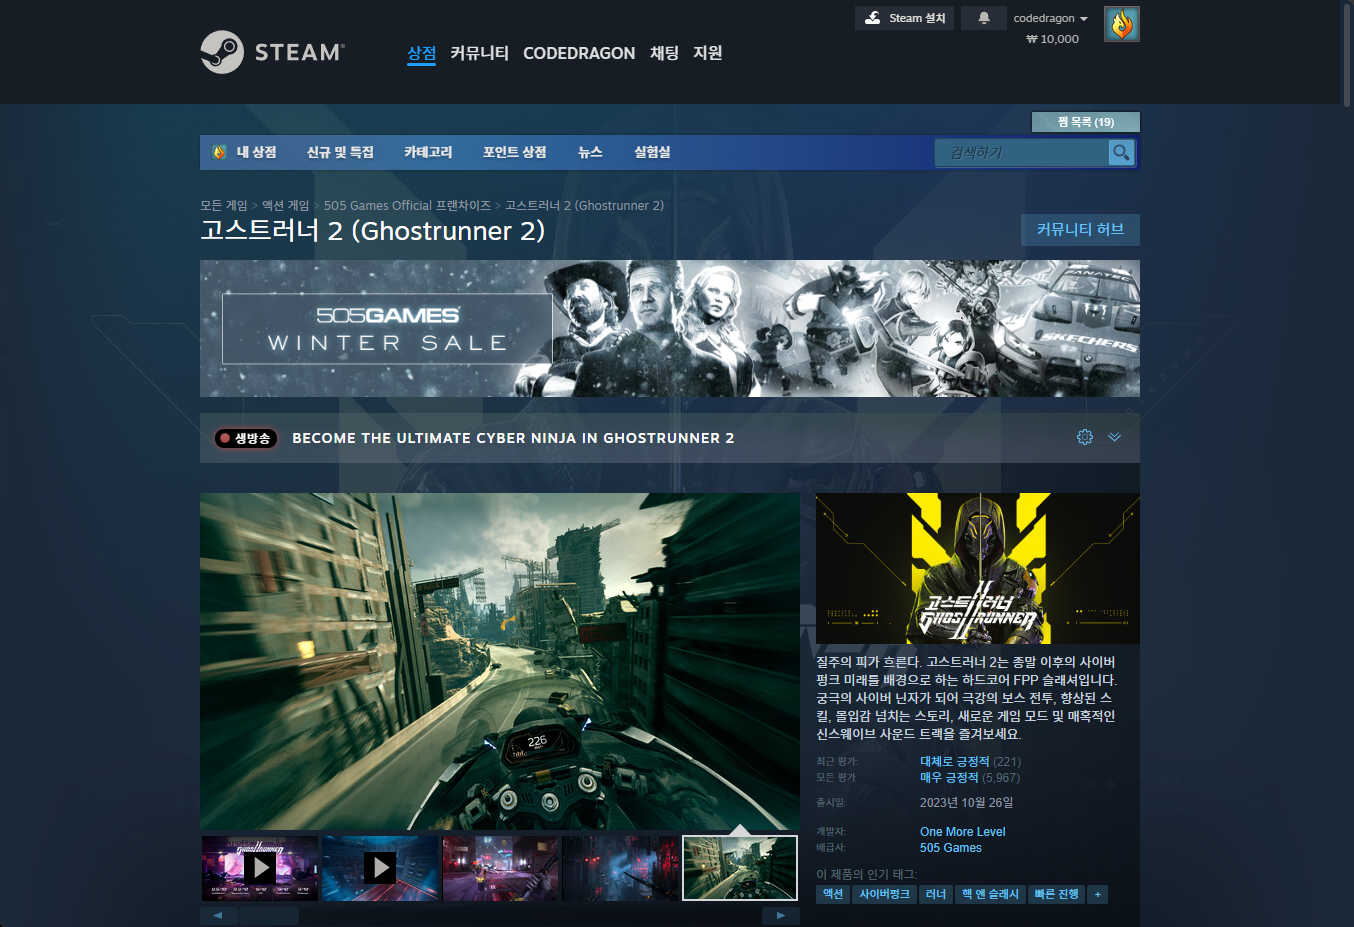Click the search magnifier icon

point(1121,152)
